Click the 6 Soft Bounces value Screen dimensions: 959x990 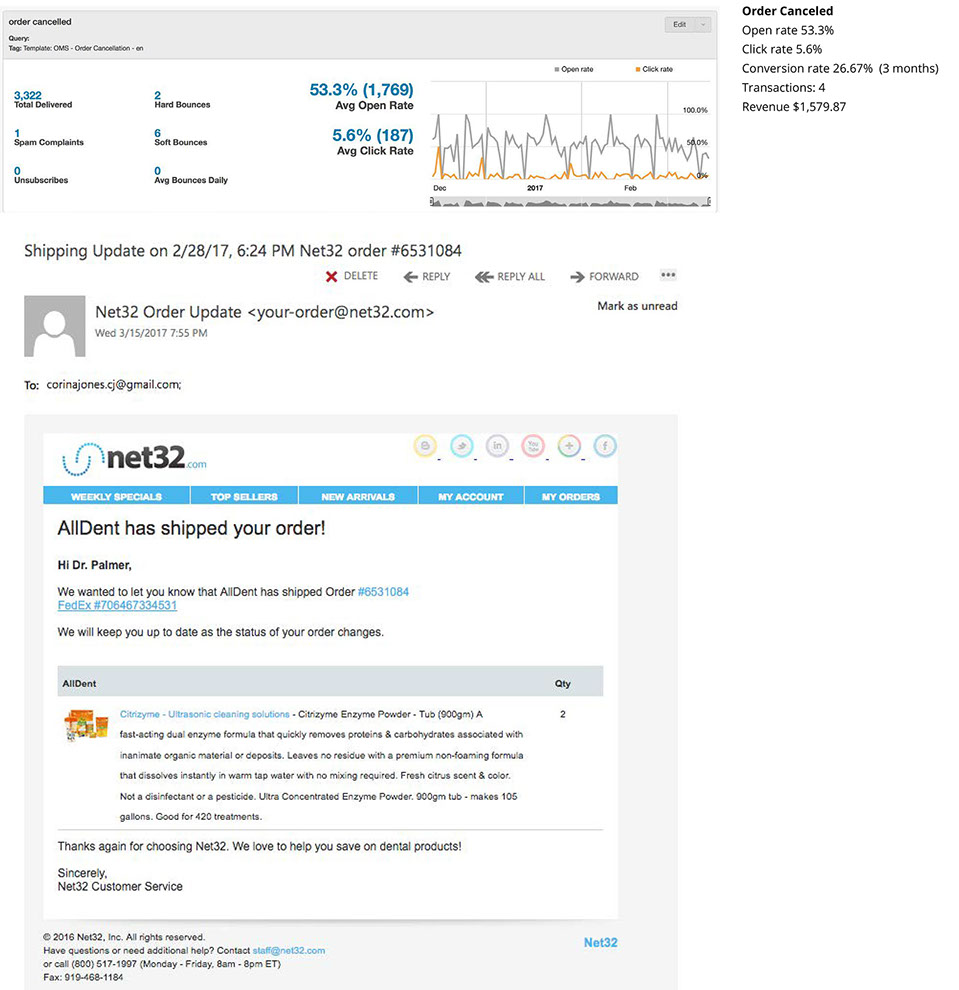click(157, 133)
